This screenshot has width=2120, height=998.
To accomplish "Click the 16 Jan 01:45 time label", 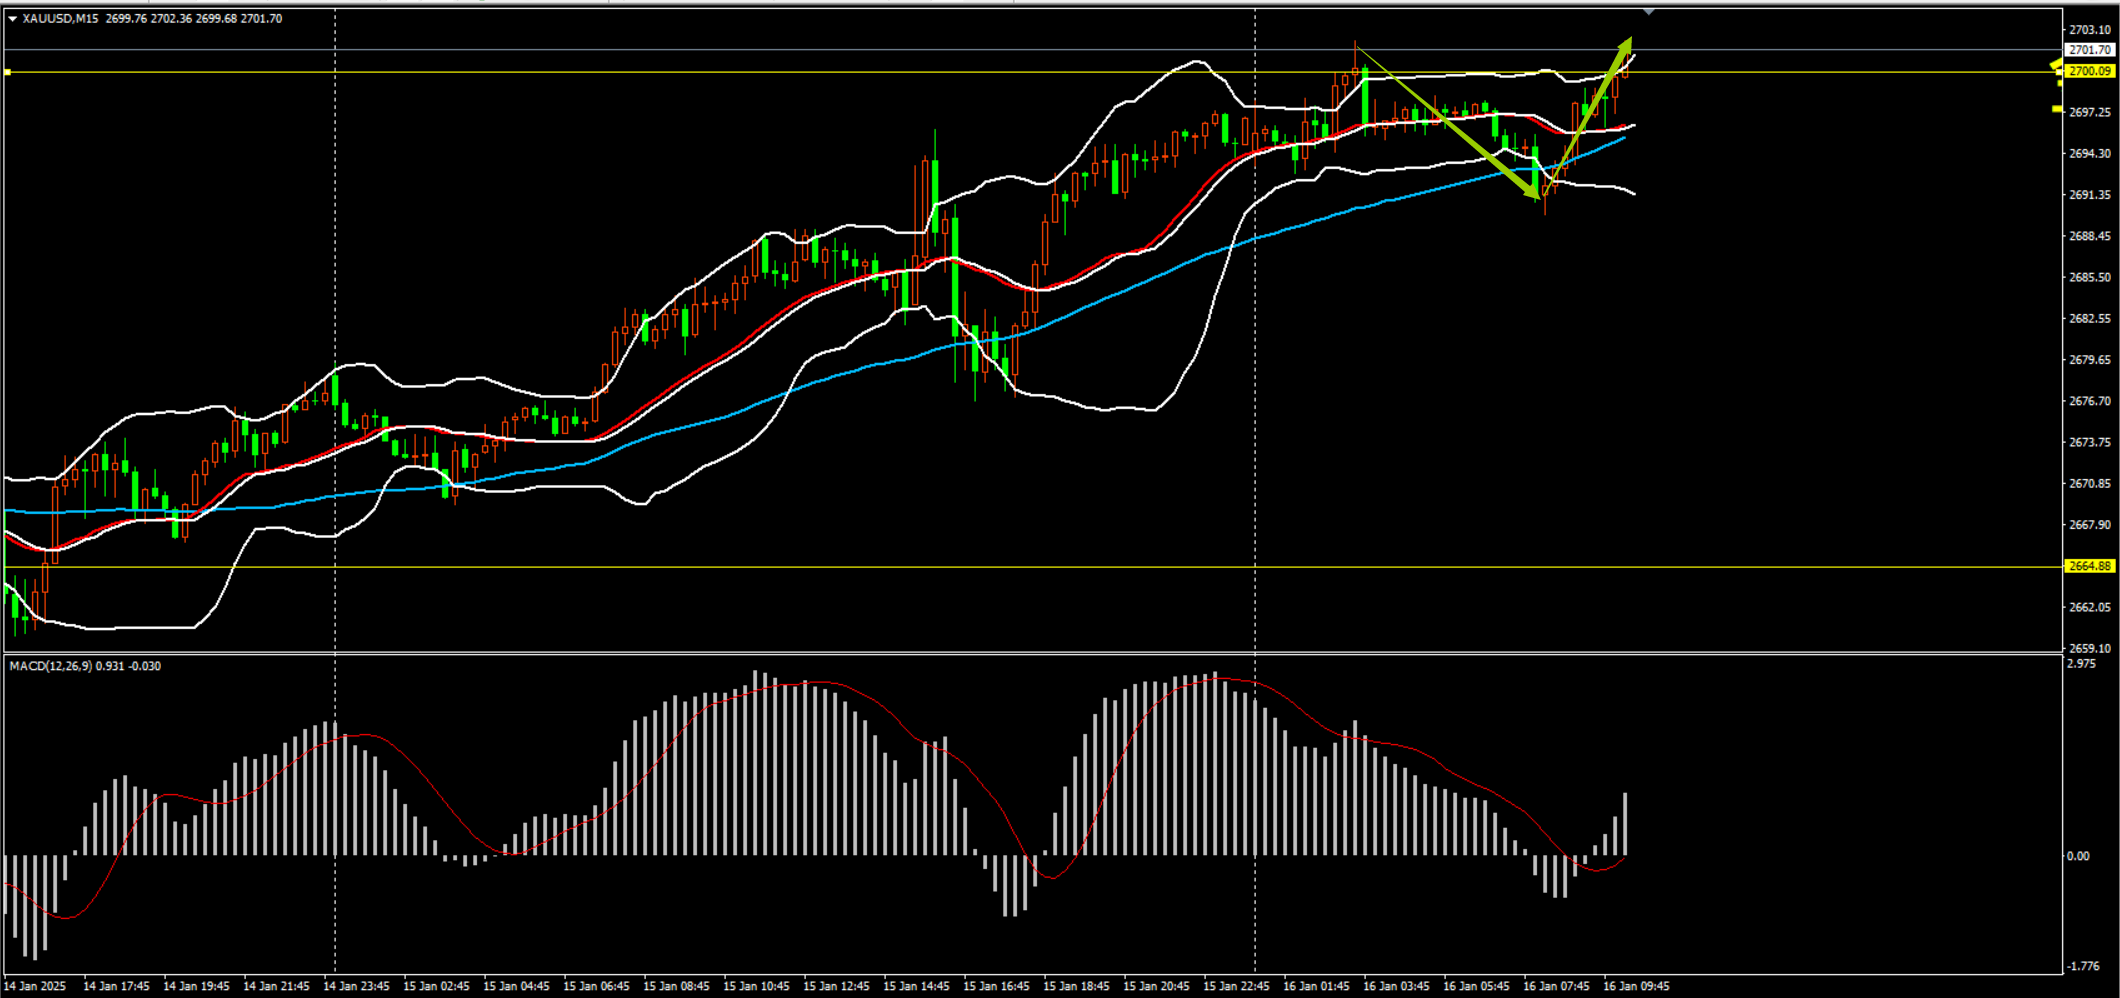I will point(1316,986).
